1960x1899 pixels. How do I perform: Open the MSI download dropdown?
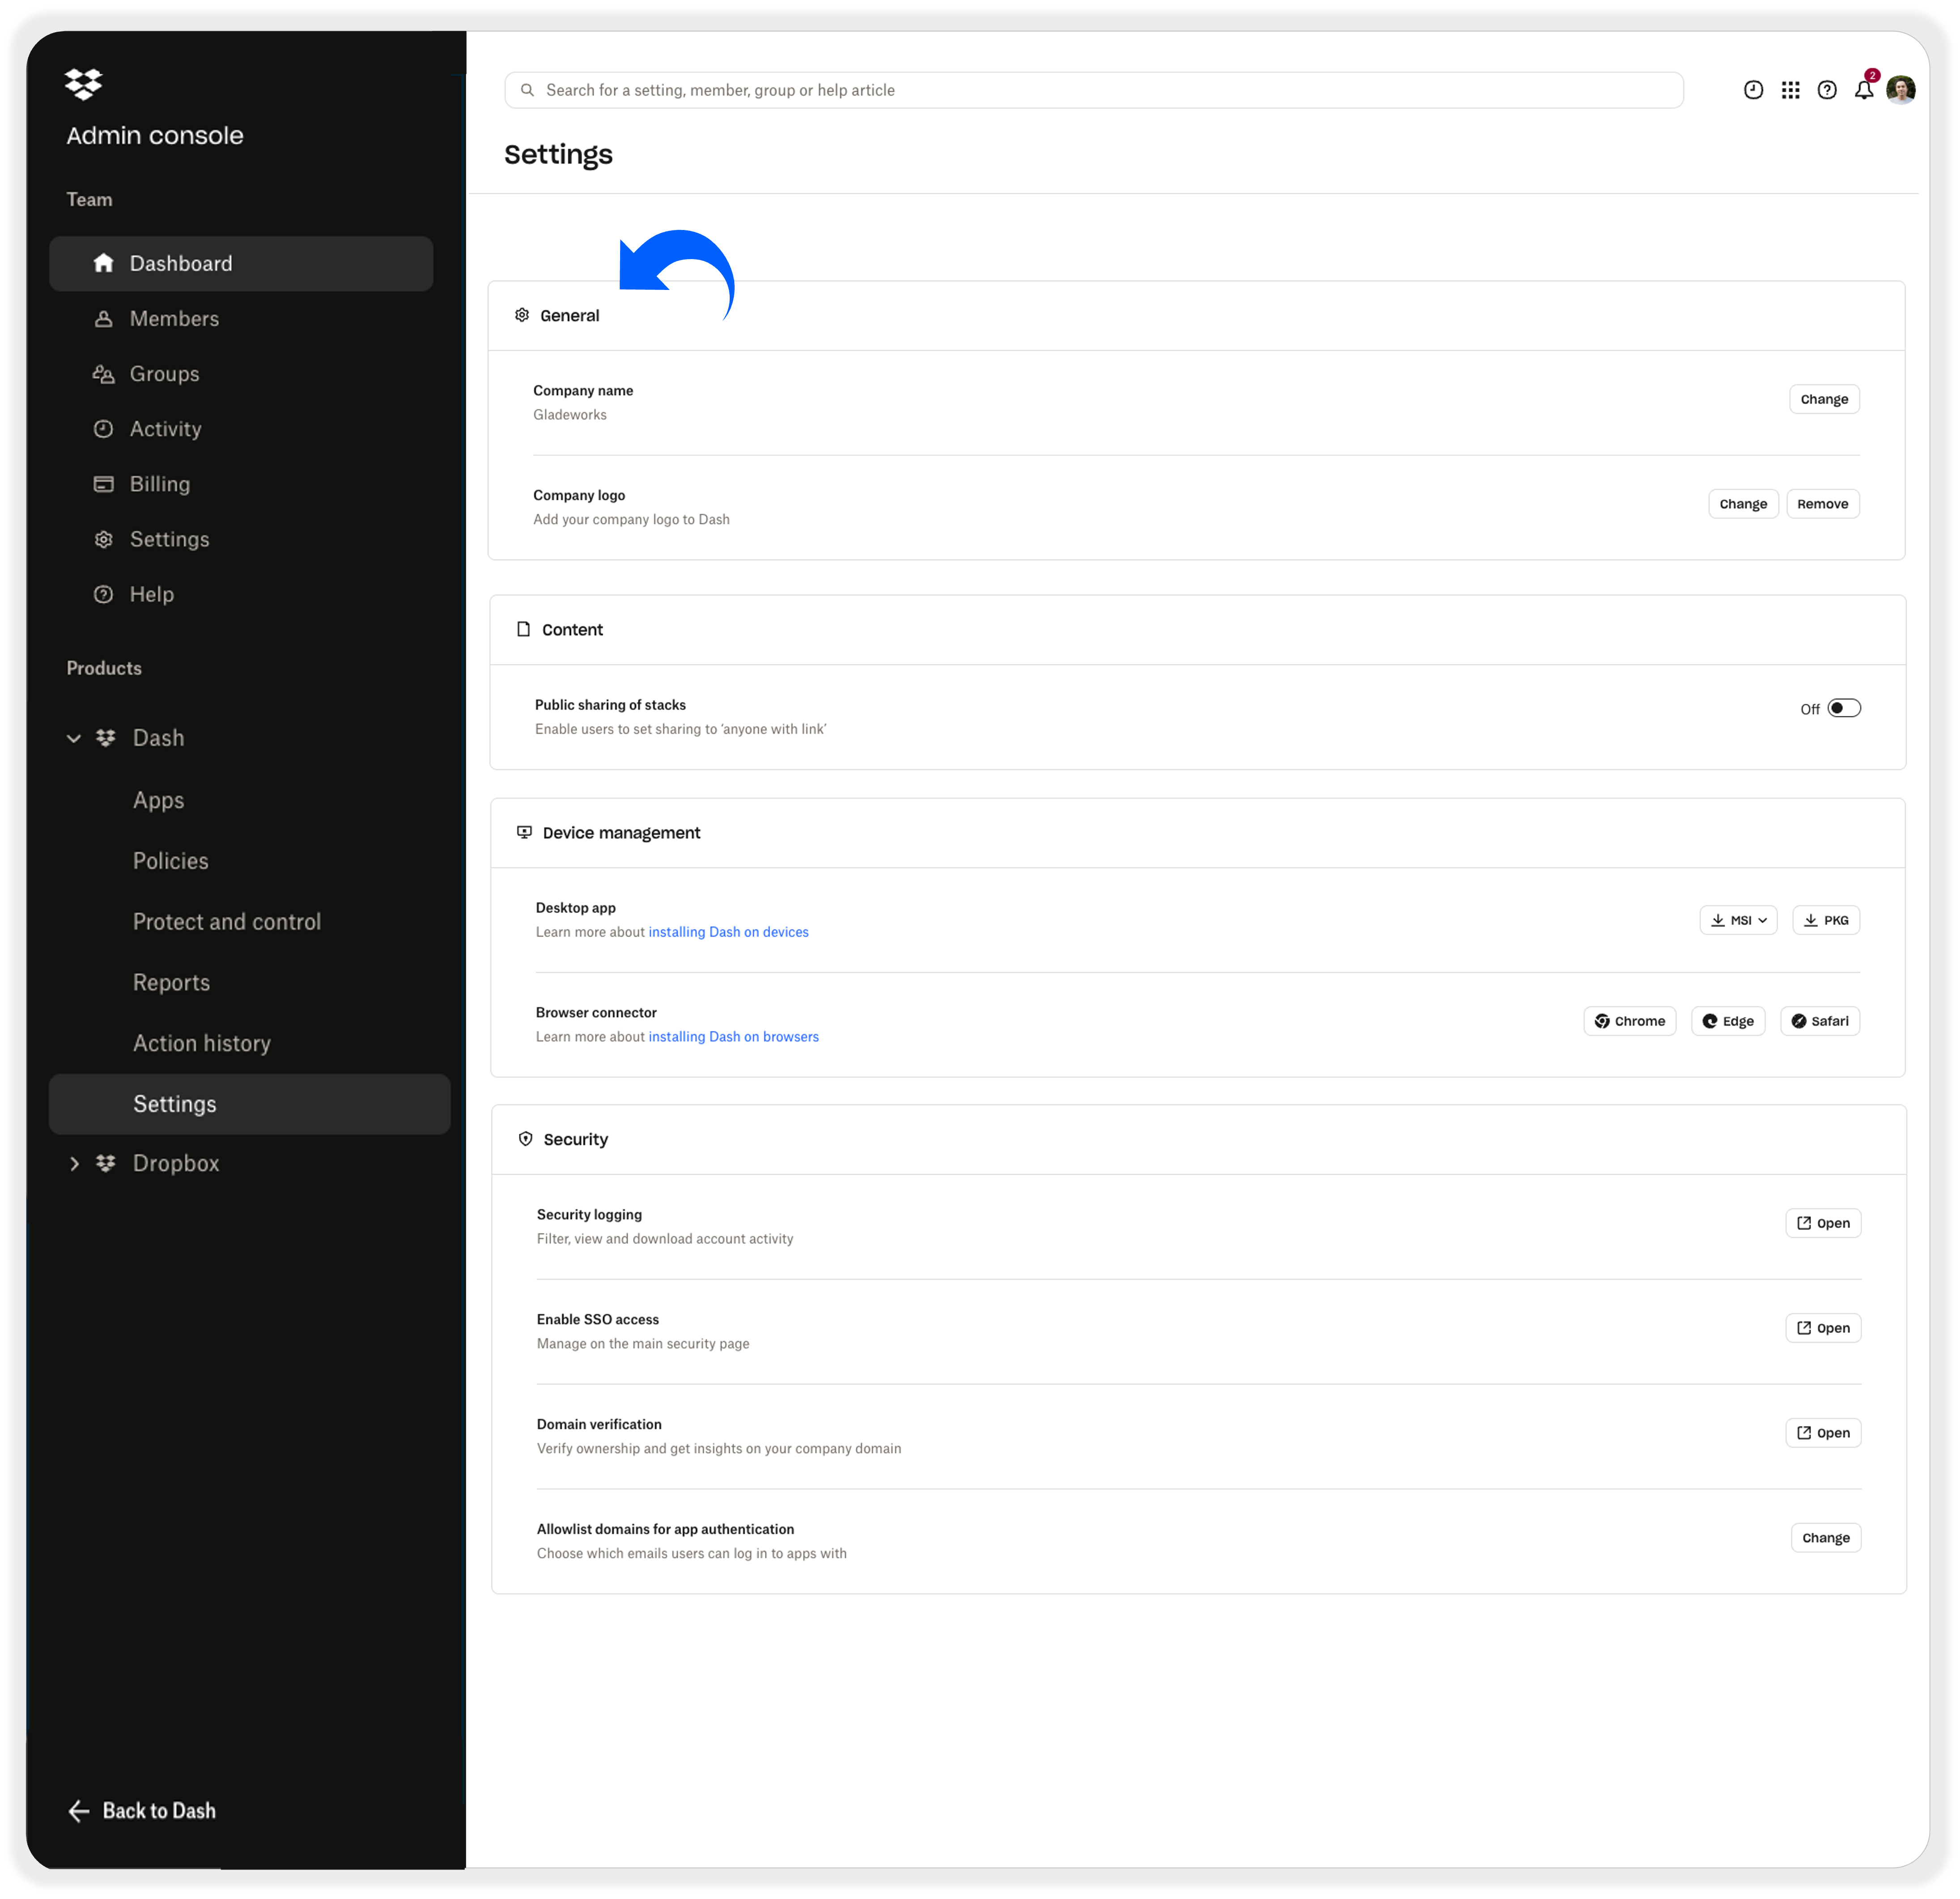coord(1739,919)
